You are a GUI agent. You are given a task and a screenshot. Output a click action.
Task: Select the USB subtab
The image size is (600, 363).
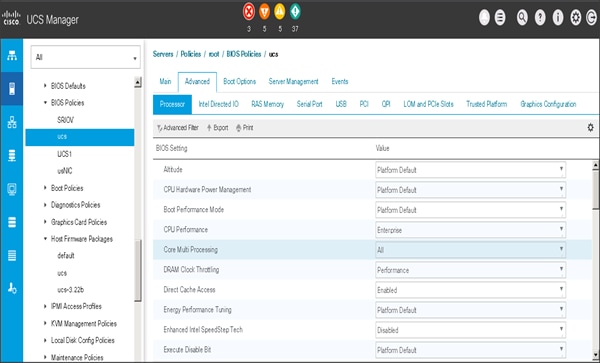pyautogui.click(x=341, y=104)
